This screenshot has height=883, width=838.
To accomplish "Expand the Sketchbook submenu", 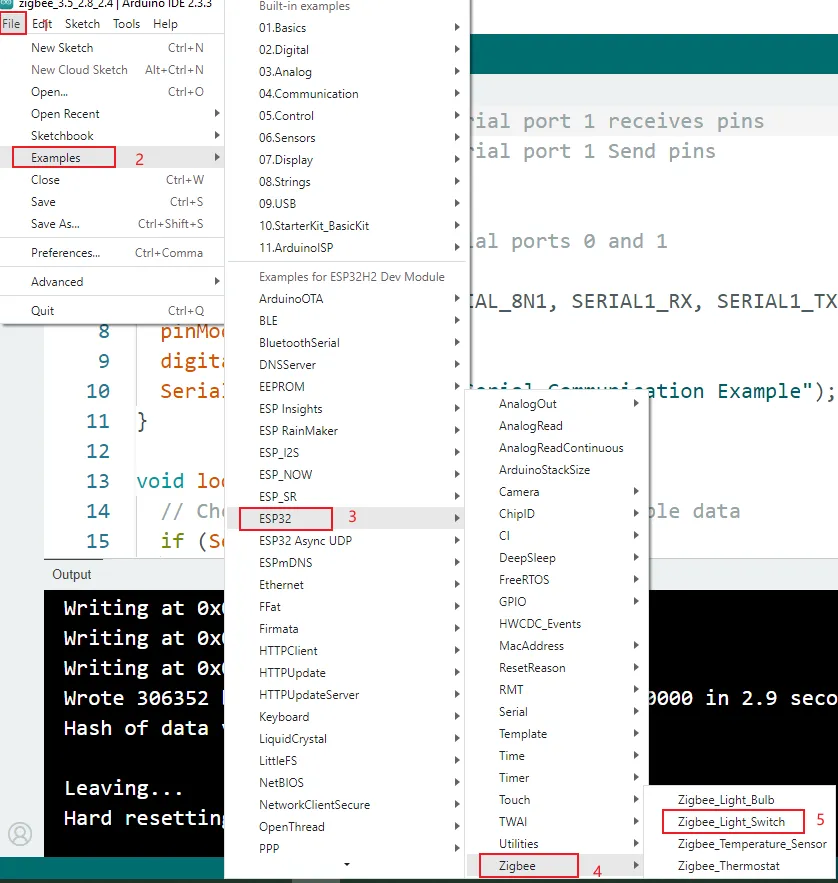I will click(113, 136).
